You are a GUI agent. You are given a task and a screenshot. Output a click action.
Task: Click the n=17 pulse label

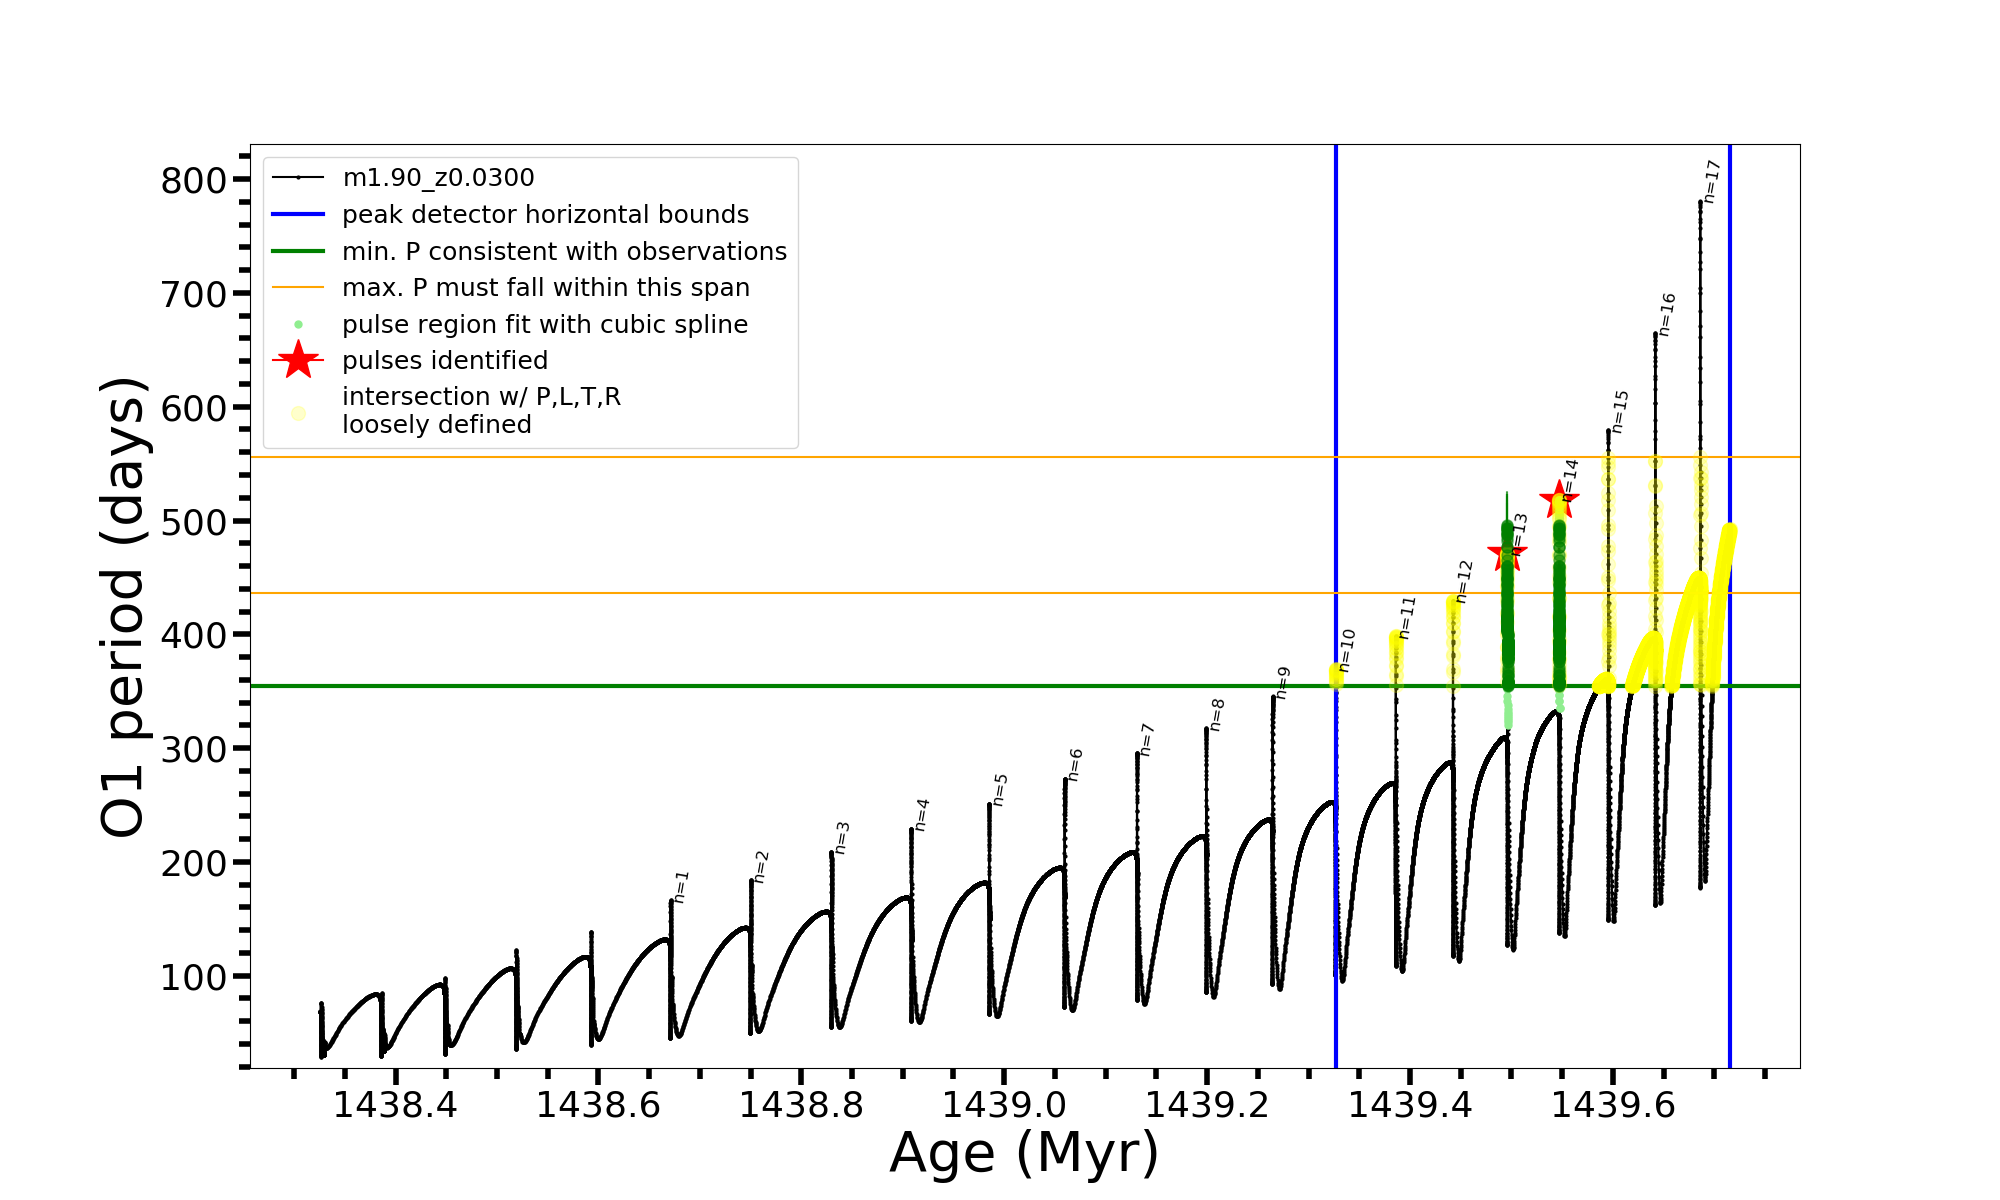pyautogui.click(x=1711, y=181)
